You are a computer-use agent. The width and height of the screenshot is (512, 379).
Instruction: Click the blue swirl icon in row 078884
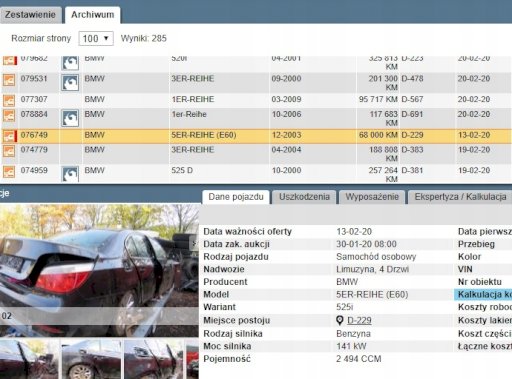click(70, 118)
